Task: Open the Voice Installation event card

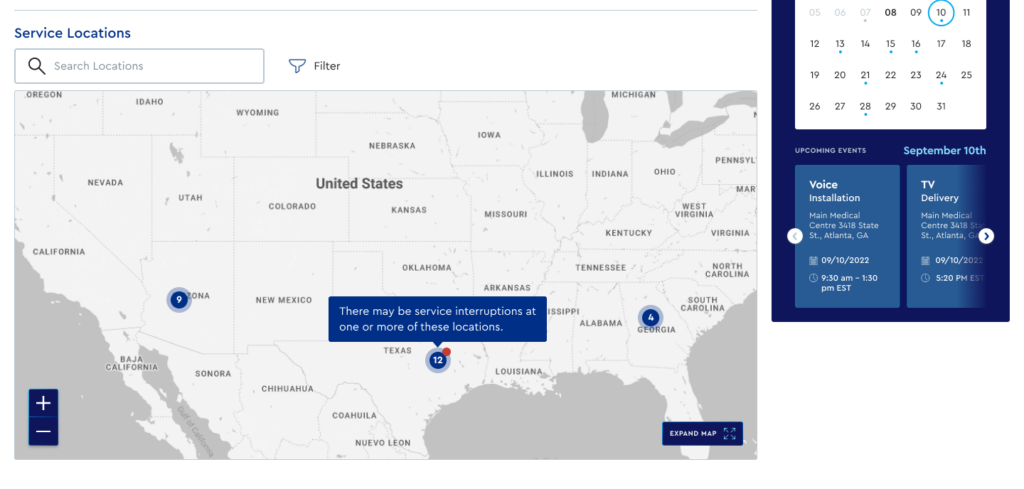Action: [x=846, y=236]
